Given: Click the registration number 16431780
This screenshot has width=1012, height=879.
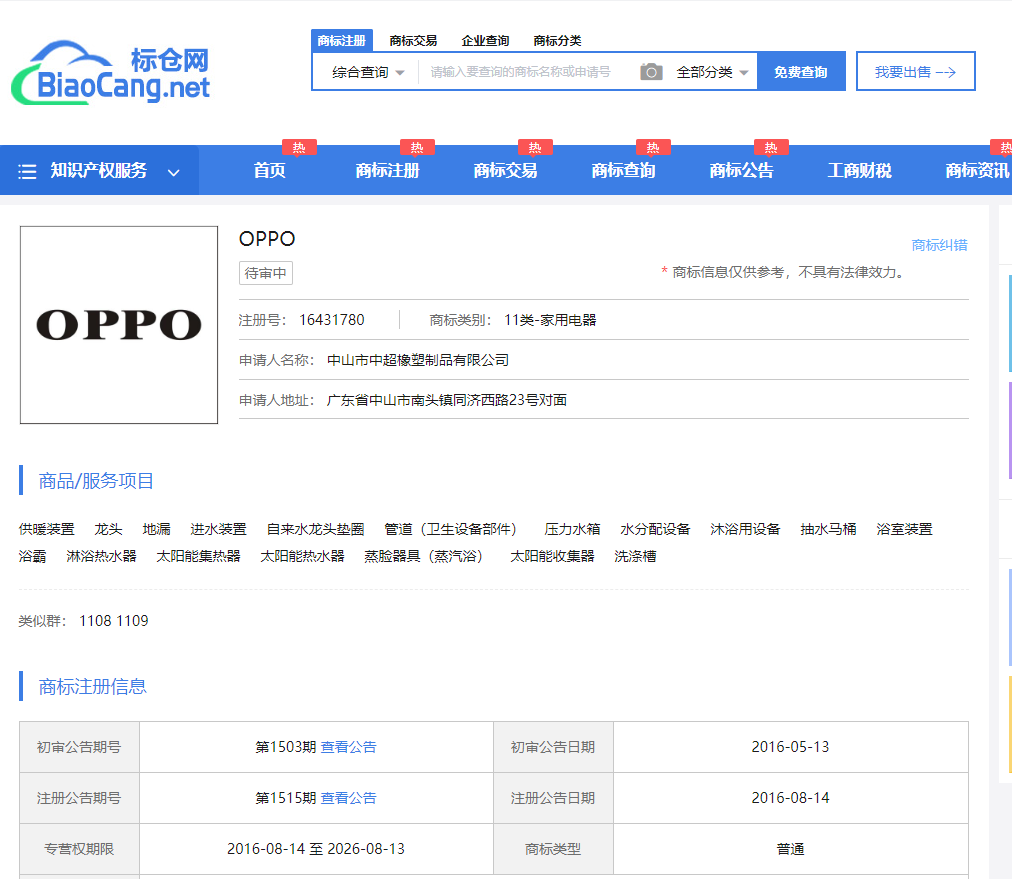Looking at the screenshot, I should [x=332, y=320].
